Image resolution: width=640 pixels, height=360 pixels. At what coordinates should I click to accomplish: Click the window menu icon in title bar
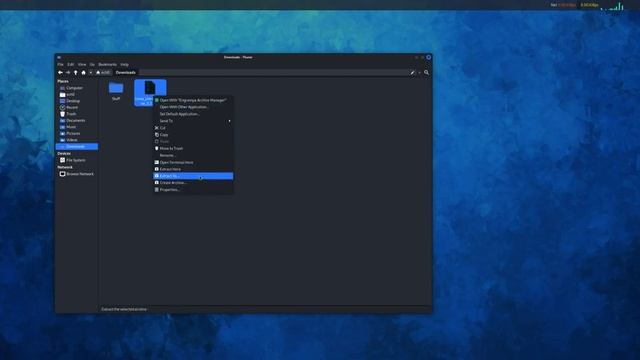[x=59, y=58]
